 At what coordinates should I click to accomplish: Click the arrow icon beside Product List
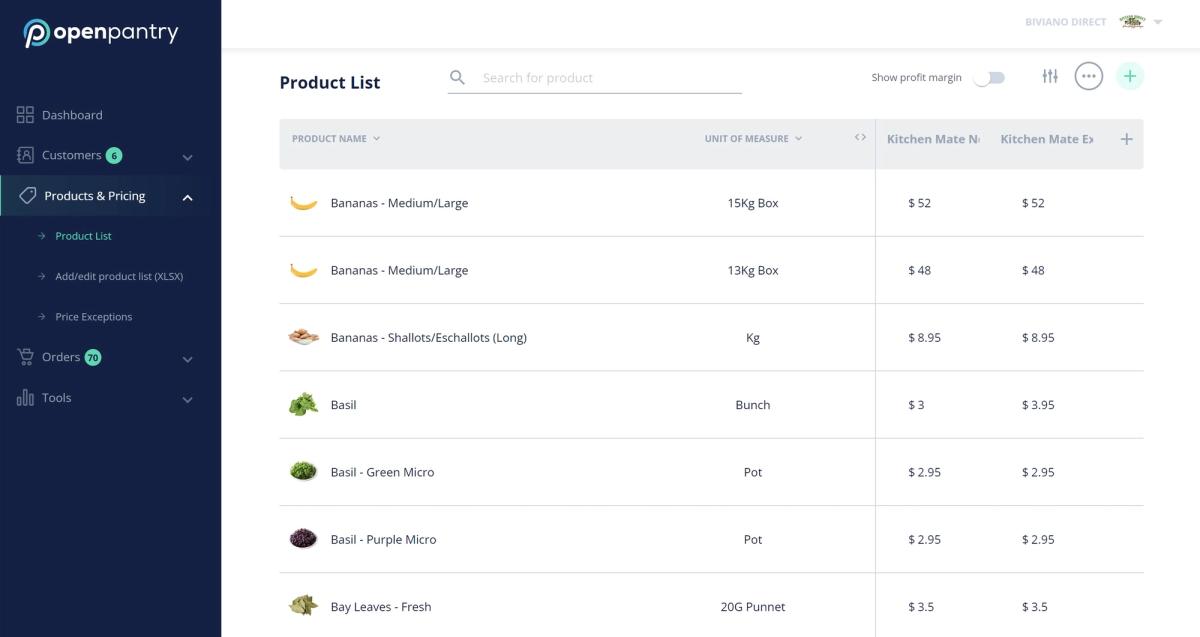tap(41, 236)
